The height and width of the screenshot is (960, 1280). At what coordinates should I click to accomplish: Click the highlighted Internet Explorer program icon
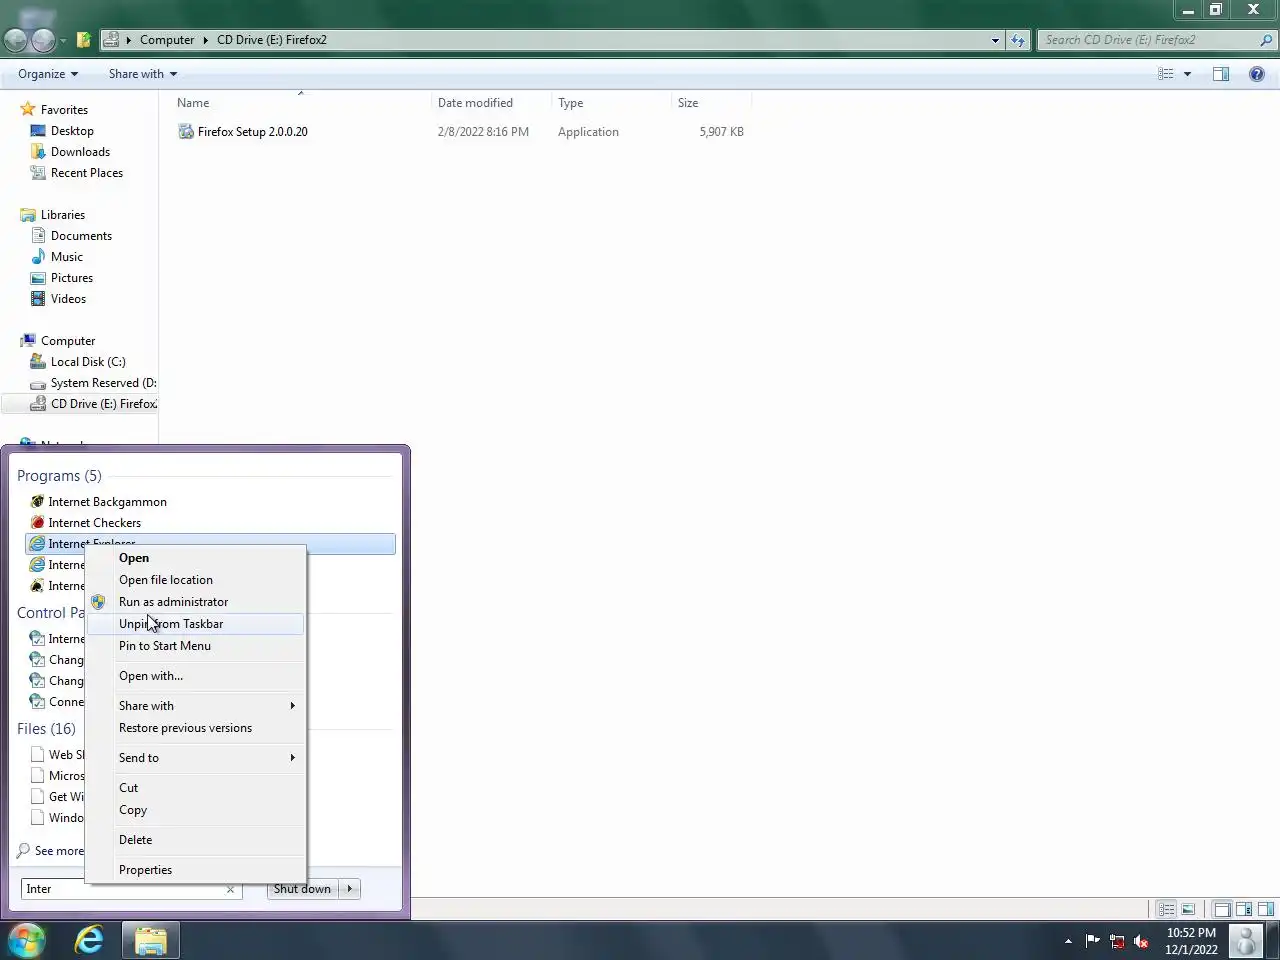coord(37,544)
